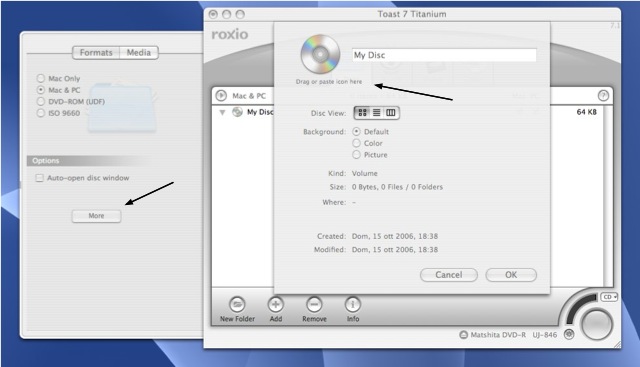Click the recorder settings icon beside UJ-846
Viewport: 640px width, 367px height.
click(569, 334)
